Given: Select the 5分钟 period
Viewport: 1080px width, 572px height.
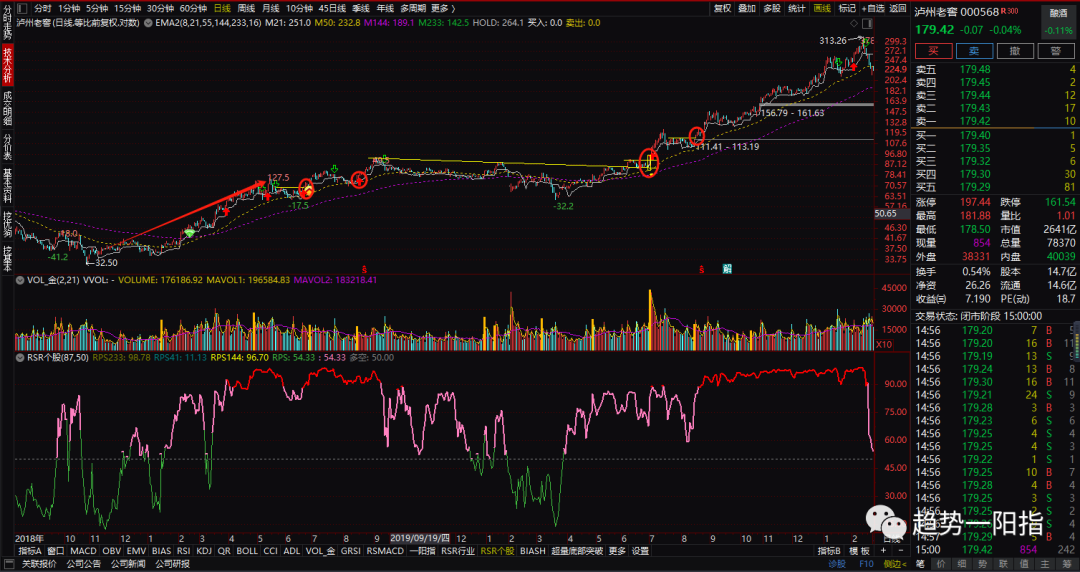Looking at the screenshot, I should click(x=96, y=8).
